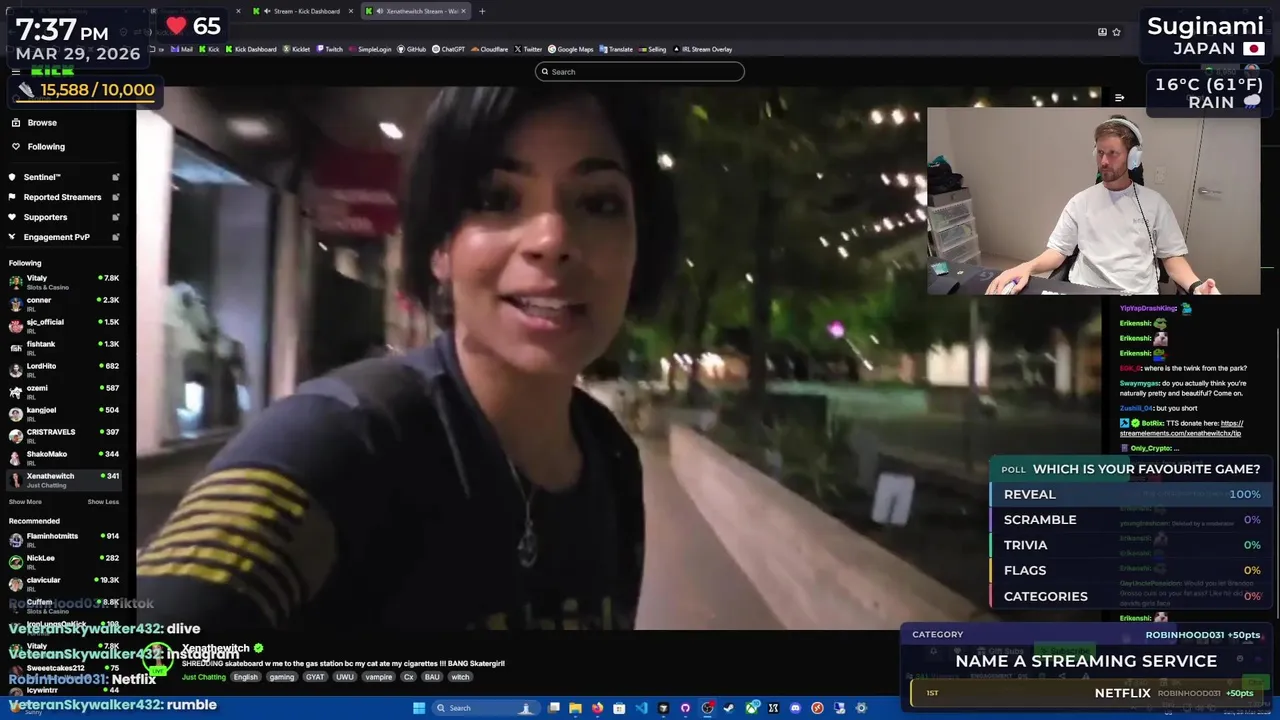This screenshot has width=1280, height=720.
Task: Open the Selling bookmark
Action: [652, 49]
